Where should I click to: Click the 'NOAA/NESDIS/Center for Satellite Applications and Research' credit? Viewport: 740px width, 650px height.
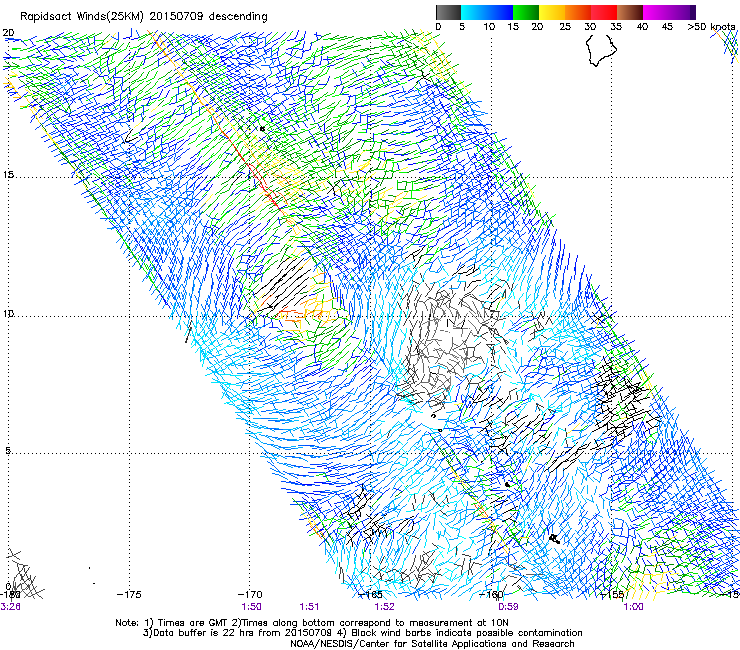pyautogui.click(x=432, y=644)
